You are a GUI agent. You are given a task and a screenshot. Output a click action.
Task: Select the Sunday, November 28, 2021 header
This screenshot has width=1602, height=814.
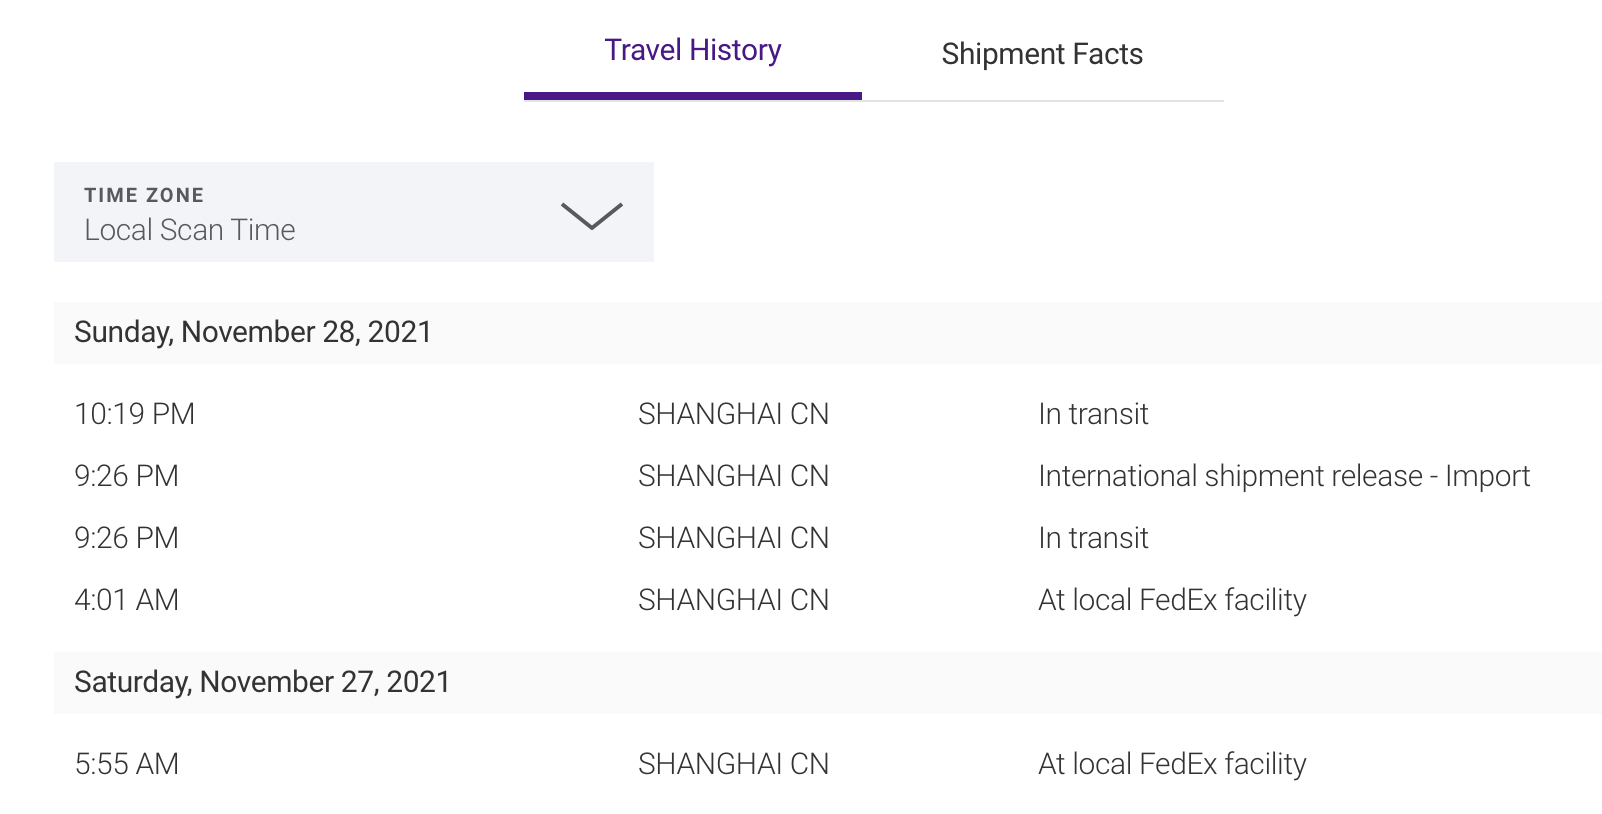pos(253,332)
